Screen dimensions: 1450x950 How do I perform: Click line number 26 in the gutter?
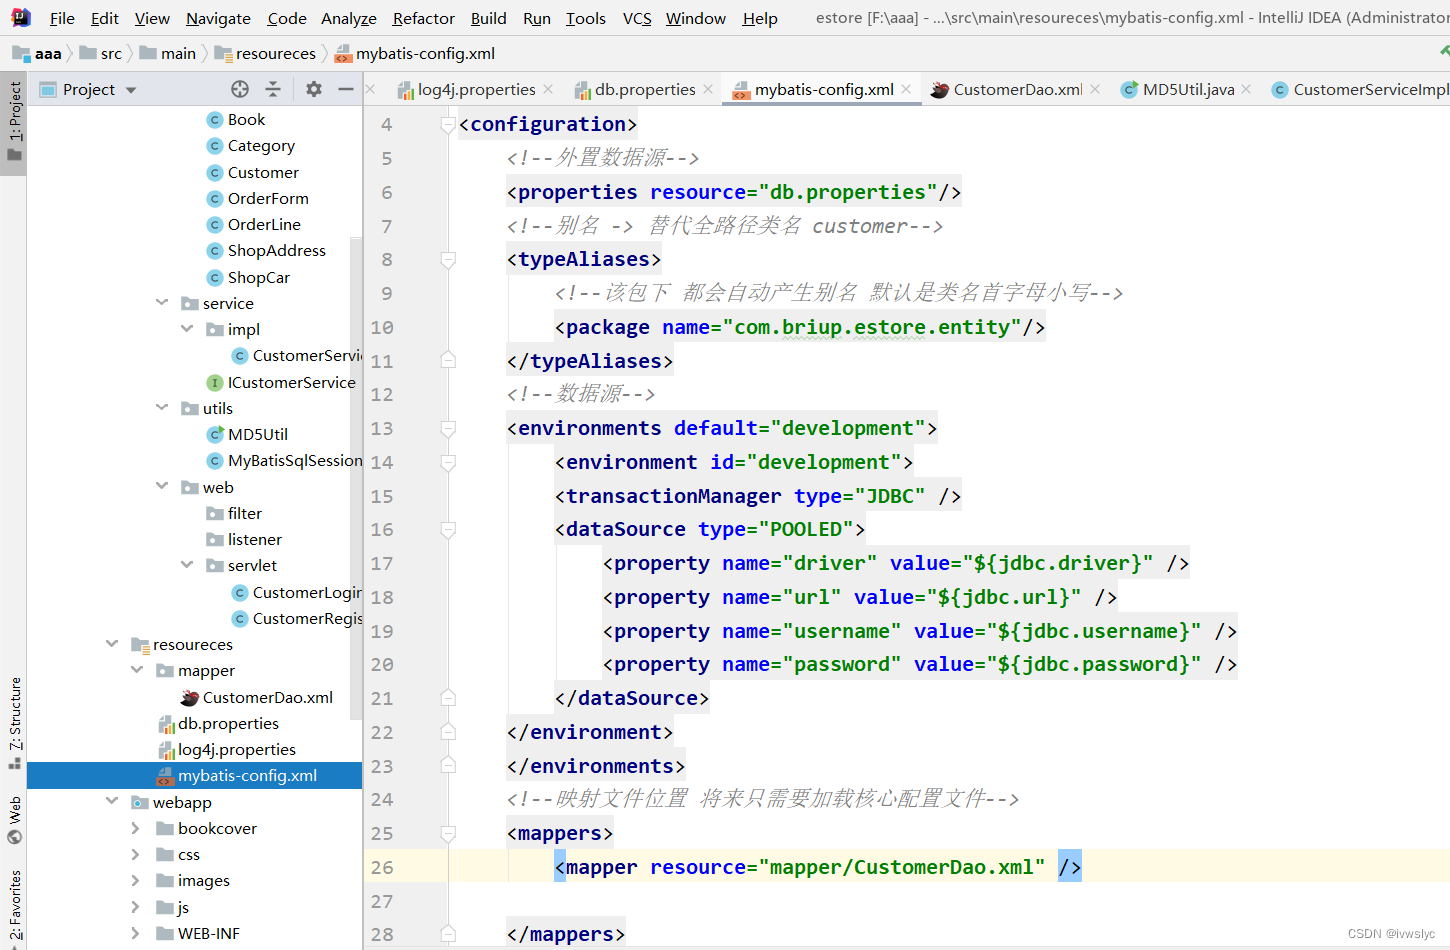[382, 867]
